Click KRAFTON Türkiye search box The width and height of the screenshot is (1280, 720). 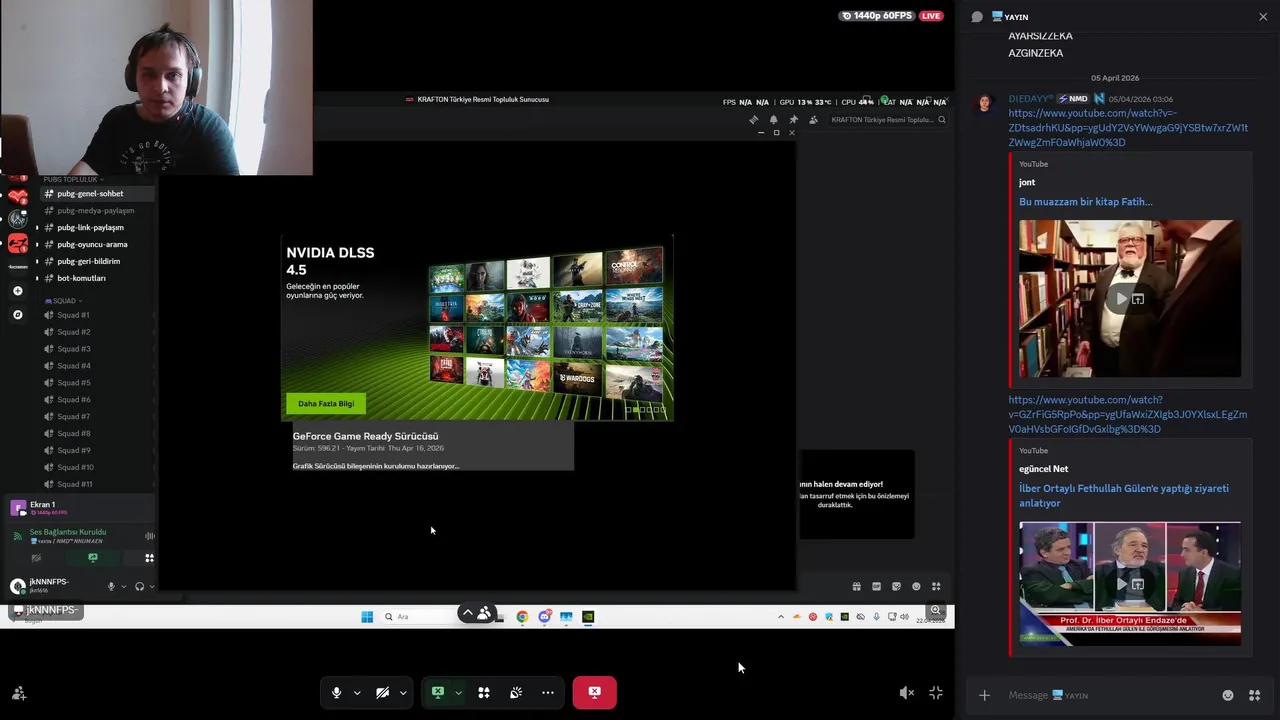click(886, 120)
